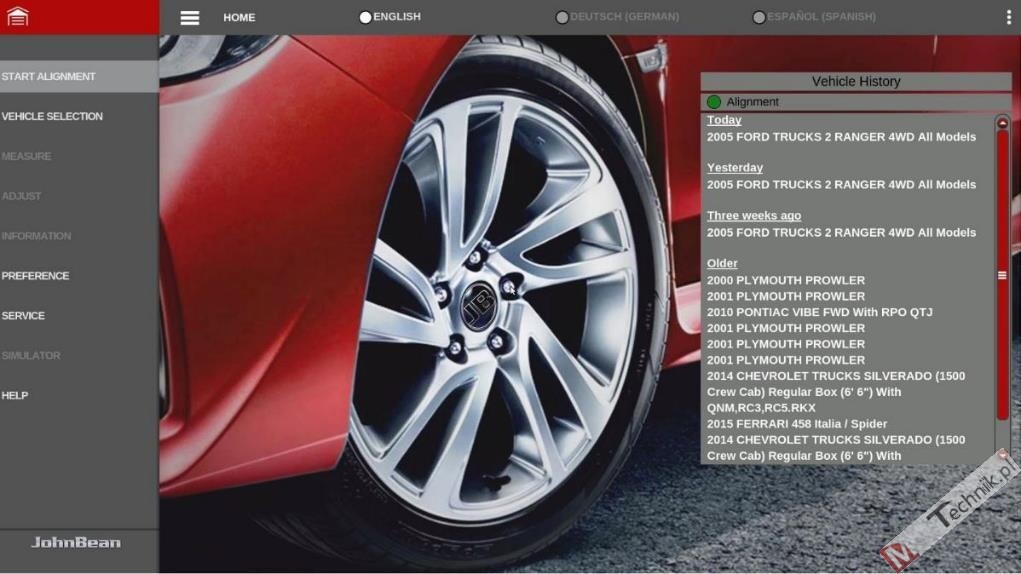Click the Three weeks ago heading
The height and width of the screenshot is (574, 1021).
(754, 215)
